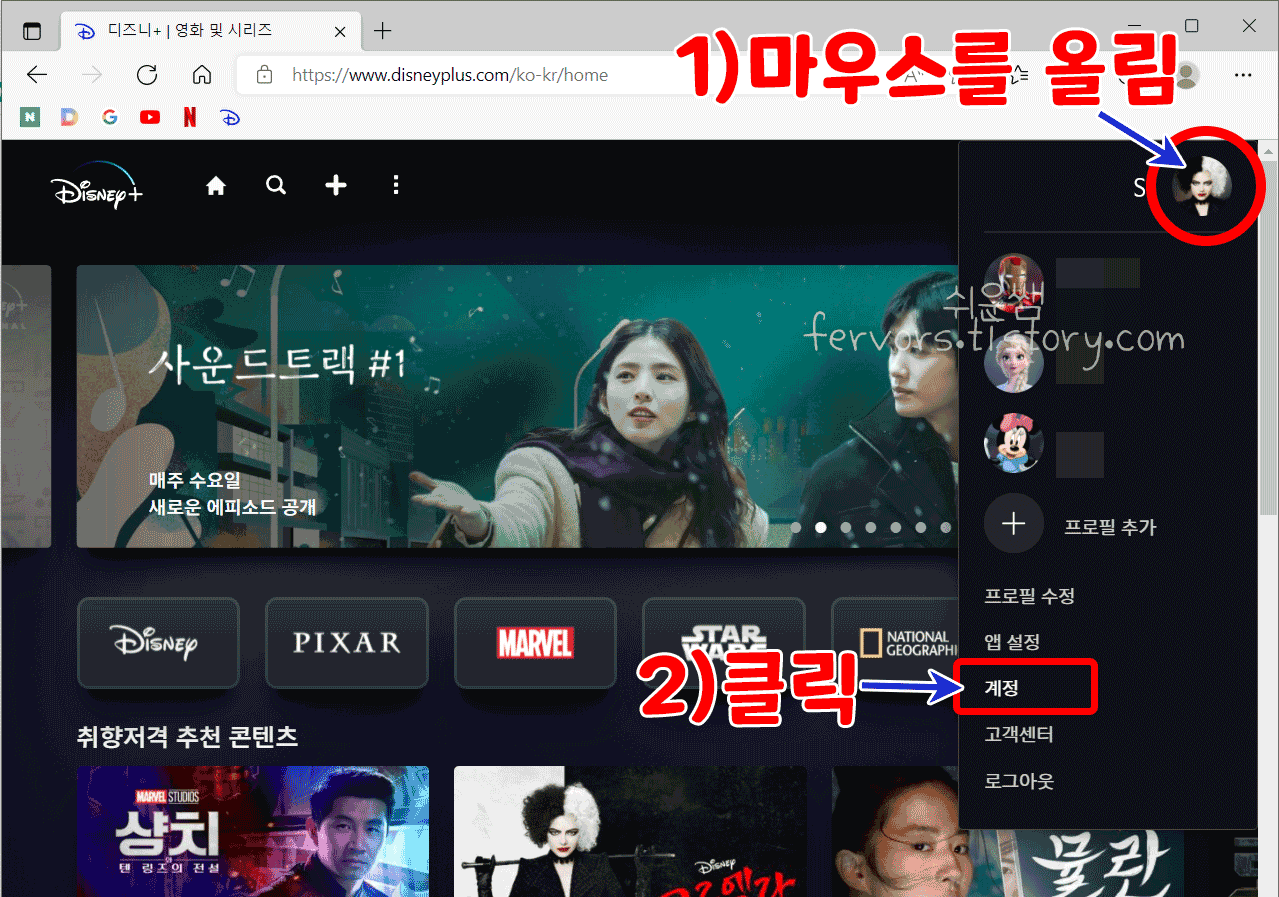Image resolution: width=1279 pixels, height=897 pixels.
Task: Open Disney+ search magnifier icon
Action: click(276, 186)
